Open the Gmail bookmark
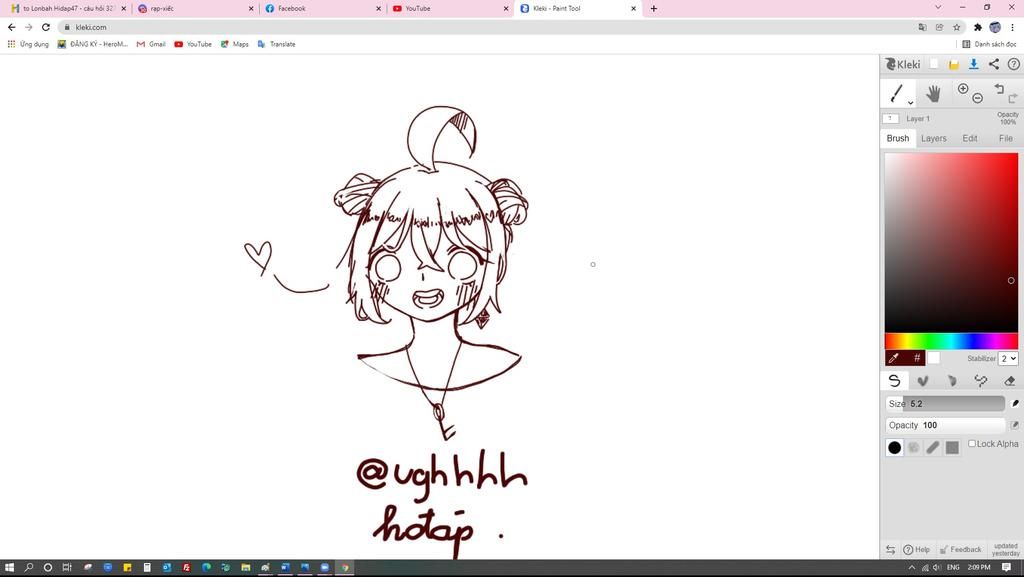The image size is (1024, 577). [151, 44]
